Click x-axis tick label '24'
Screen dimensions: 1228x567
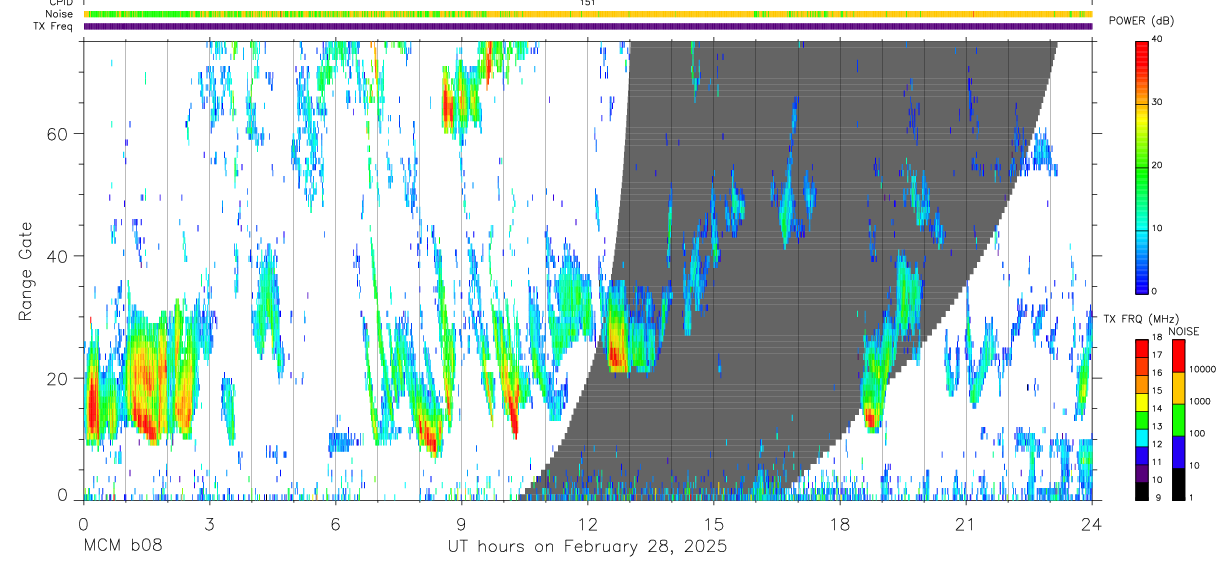tap(1092, 524)
